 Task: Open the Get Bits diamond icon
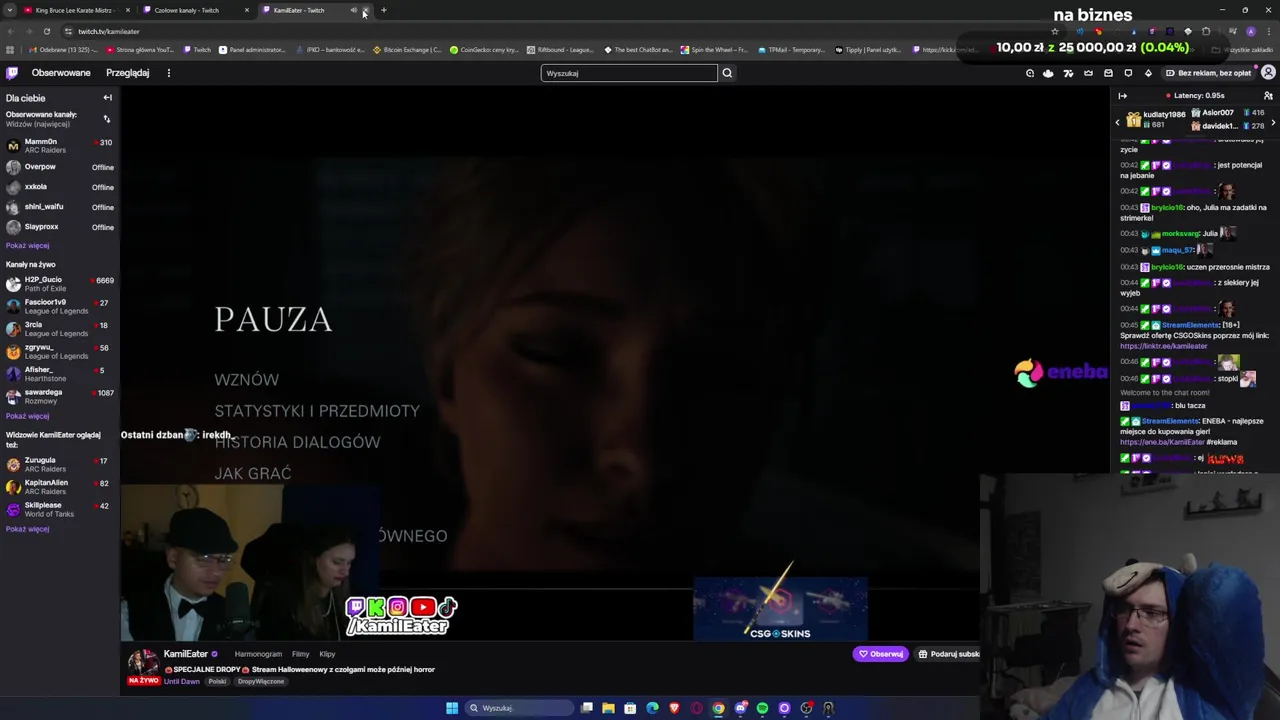(1148, 73)
